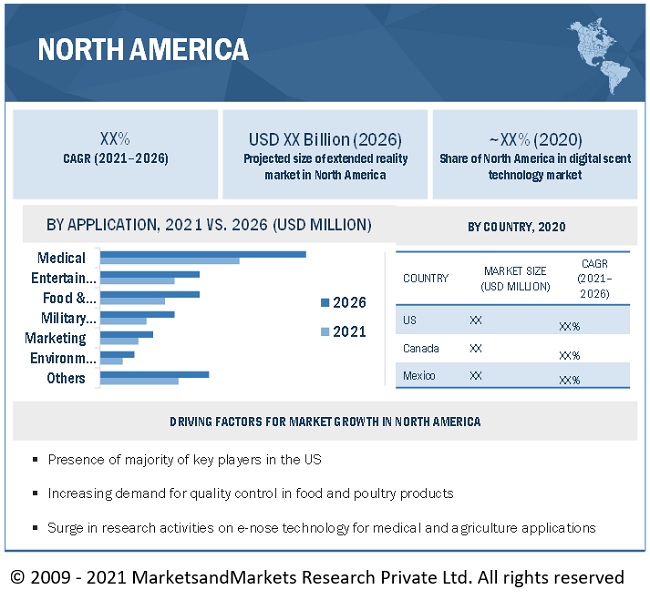
Task: Select the Medical 2026 dark blue bar
Action: pyautogui.click(x=203, y=254)
